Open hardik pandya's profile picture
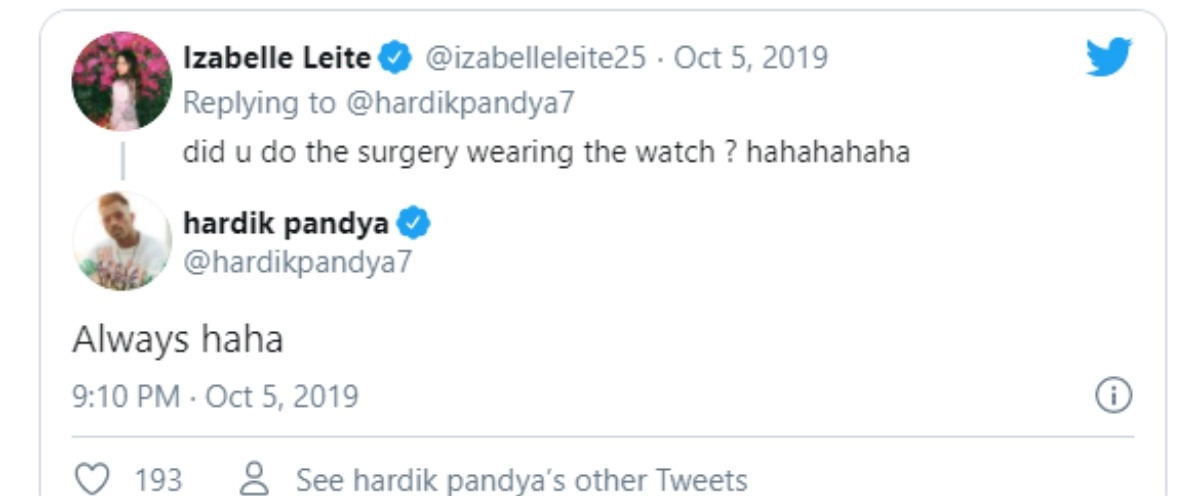 click(122, 240)
